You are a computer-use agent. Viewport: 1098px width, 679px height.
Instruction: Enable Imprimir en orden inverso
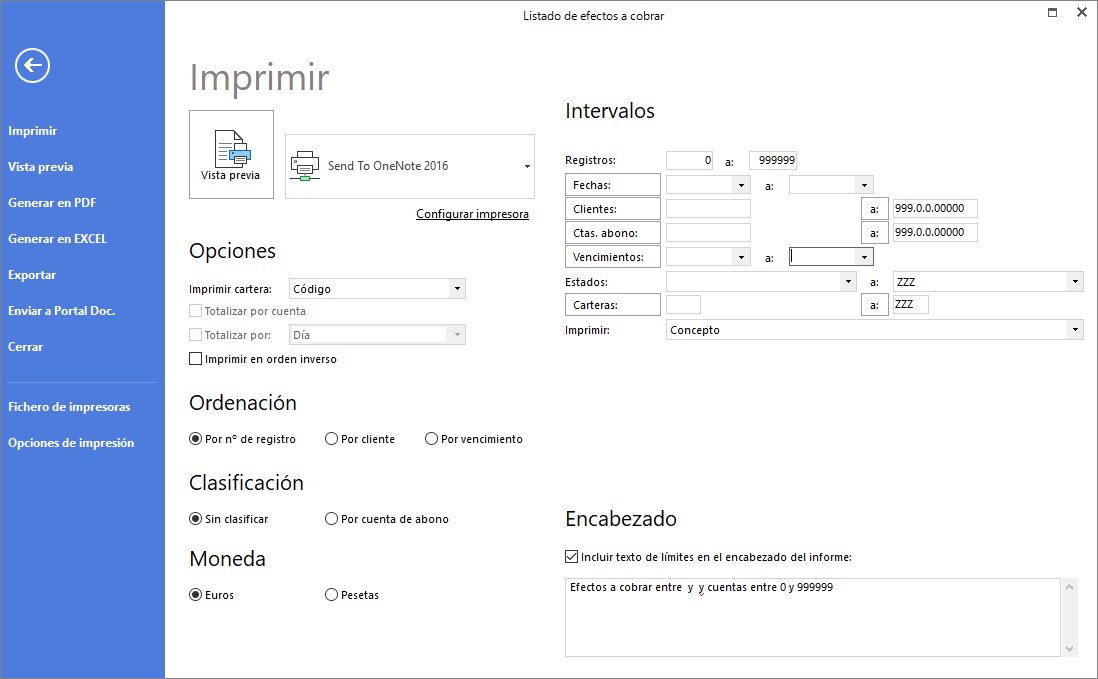[x=195, y=359]
